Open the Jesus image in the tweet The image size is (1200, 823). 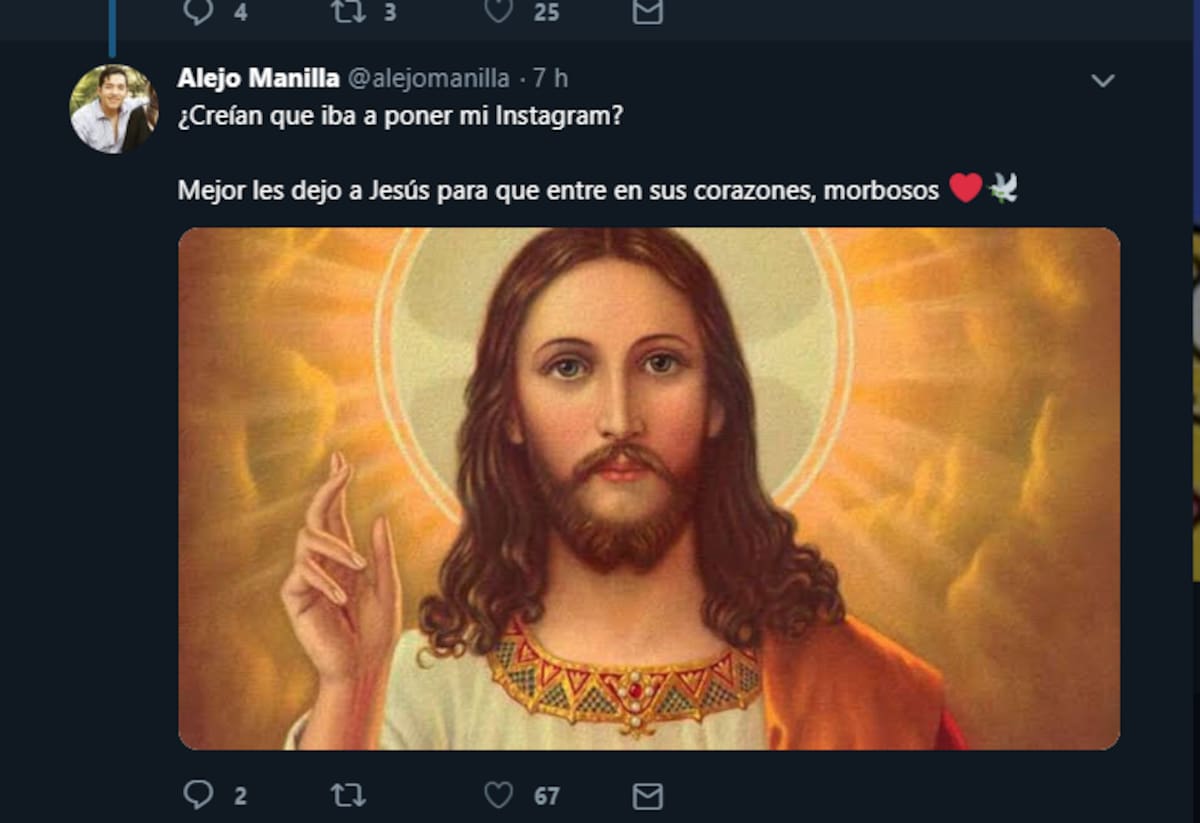pos(648,488)
